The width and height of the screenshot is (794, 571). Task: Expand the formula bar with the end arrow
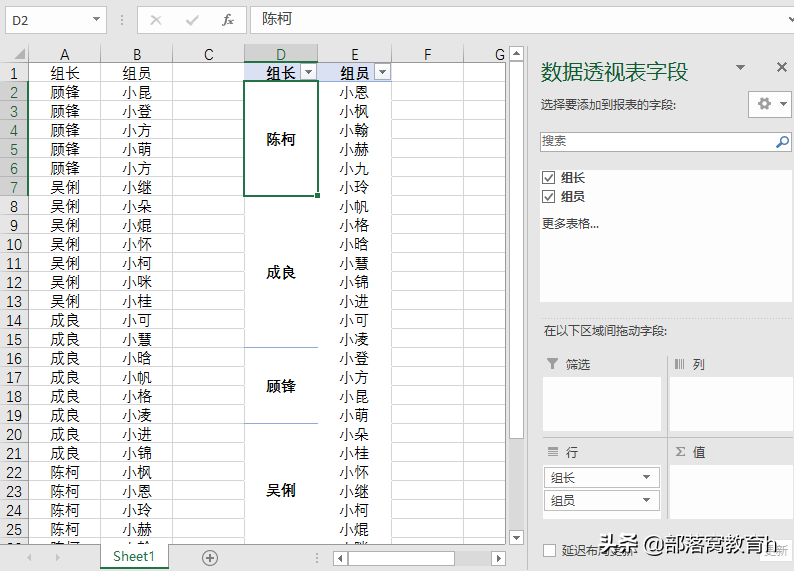click(x=790, y=20)
